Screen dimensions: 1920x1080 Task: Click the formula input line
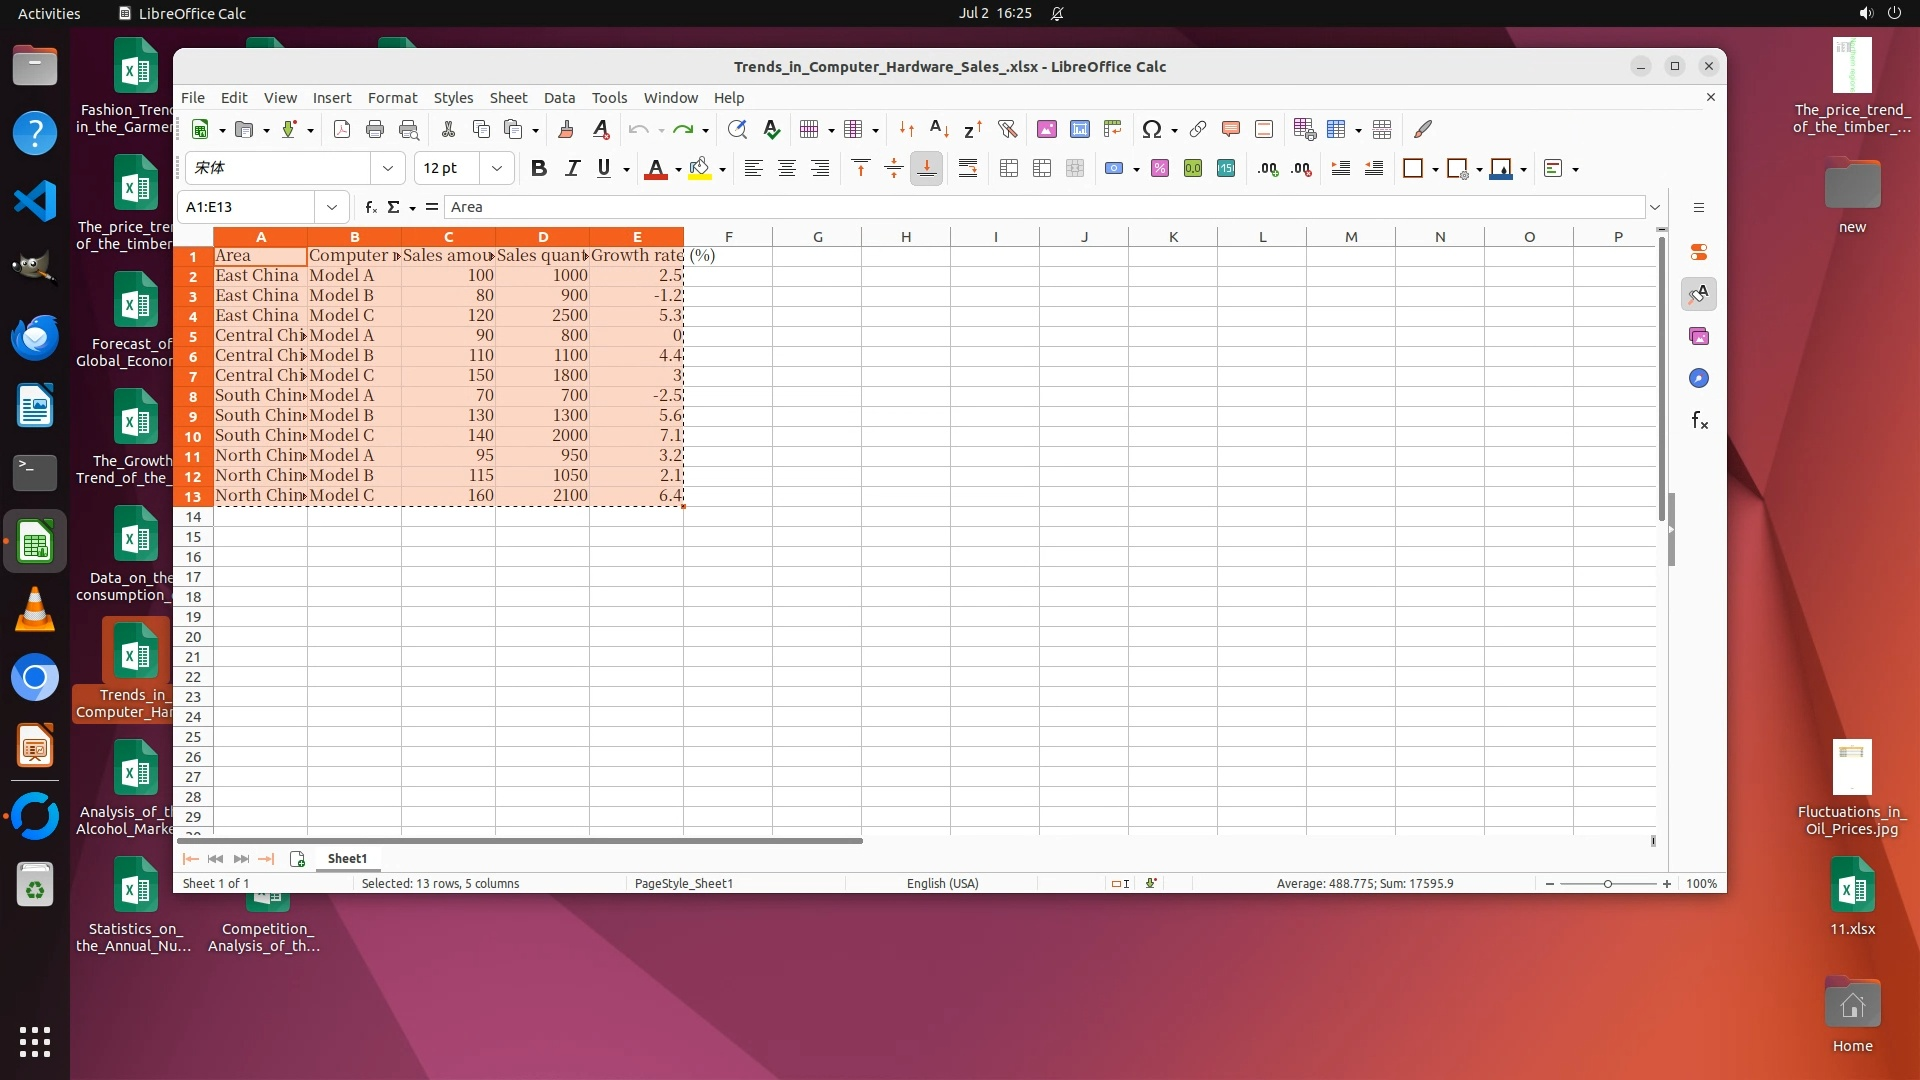click(1040, 207)
